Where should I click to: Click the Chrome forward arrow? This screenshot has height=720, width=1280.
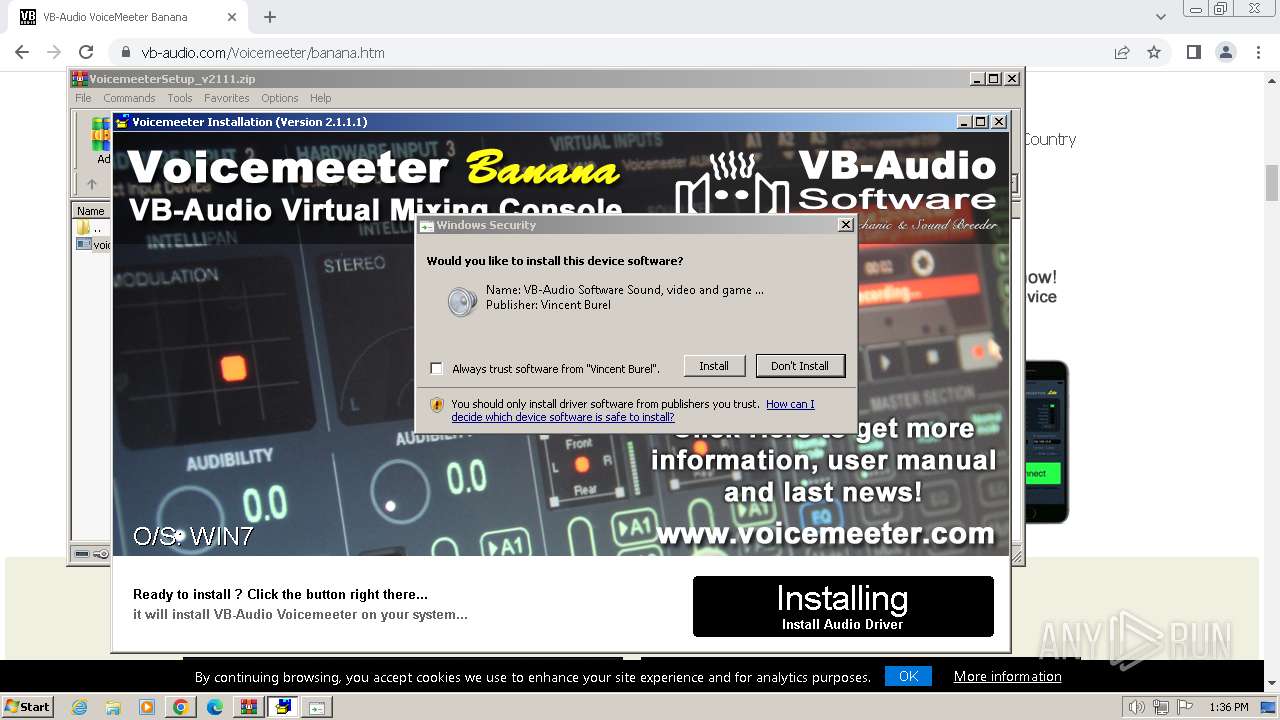click(x=54, y=52)
